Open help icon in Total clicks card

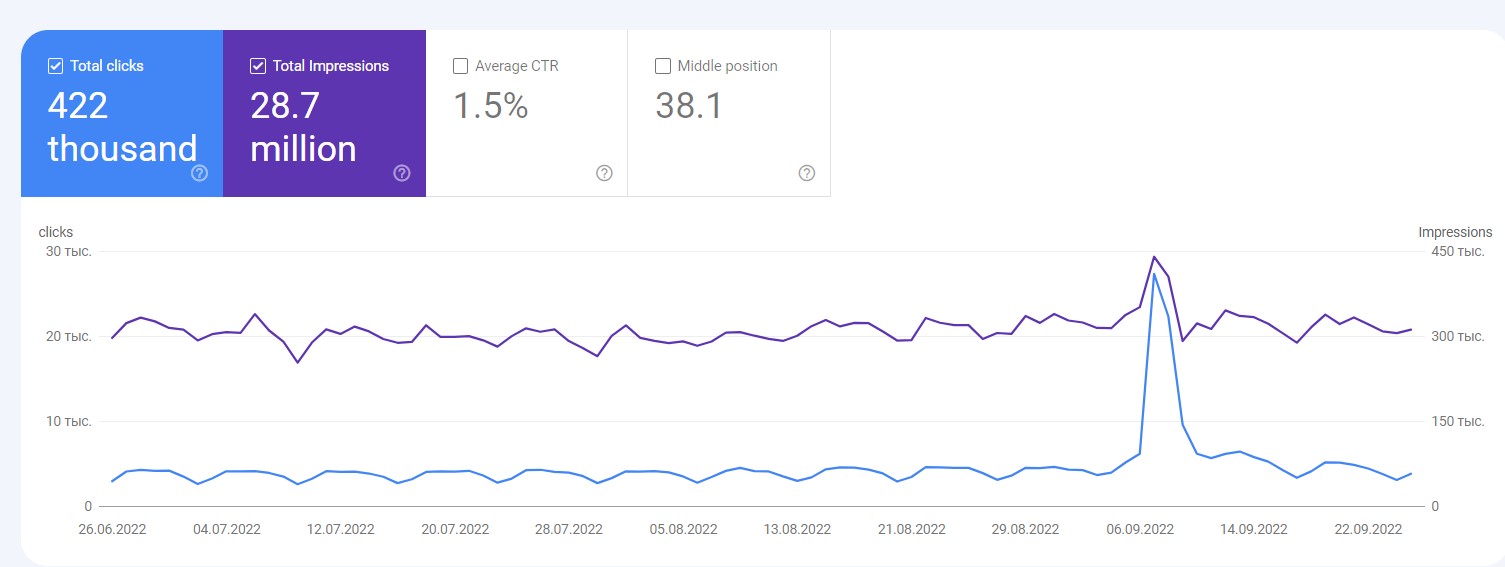(x=199, y=173)
